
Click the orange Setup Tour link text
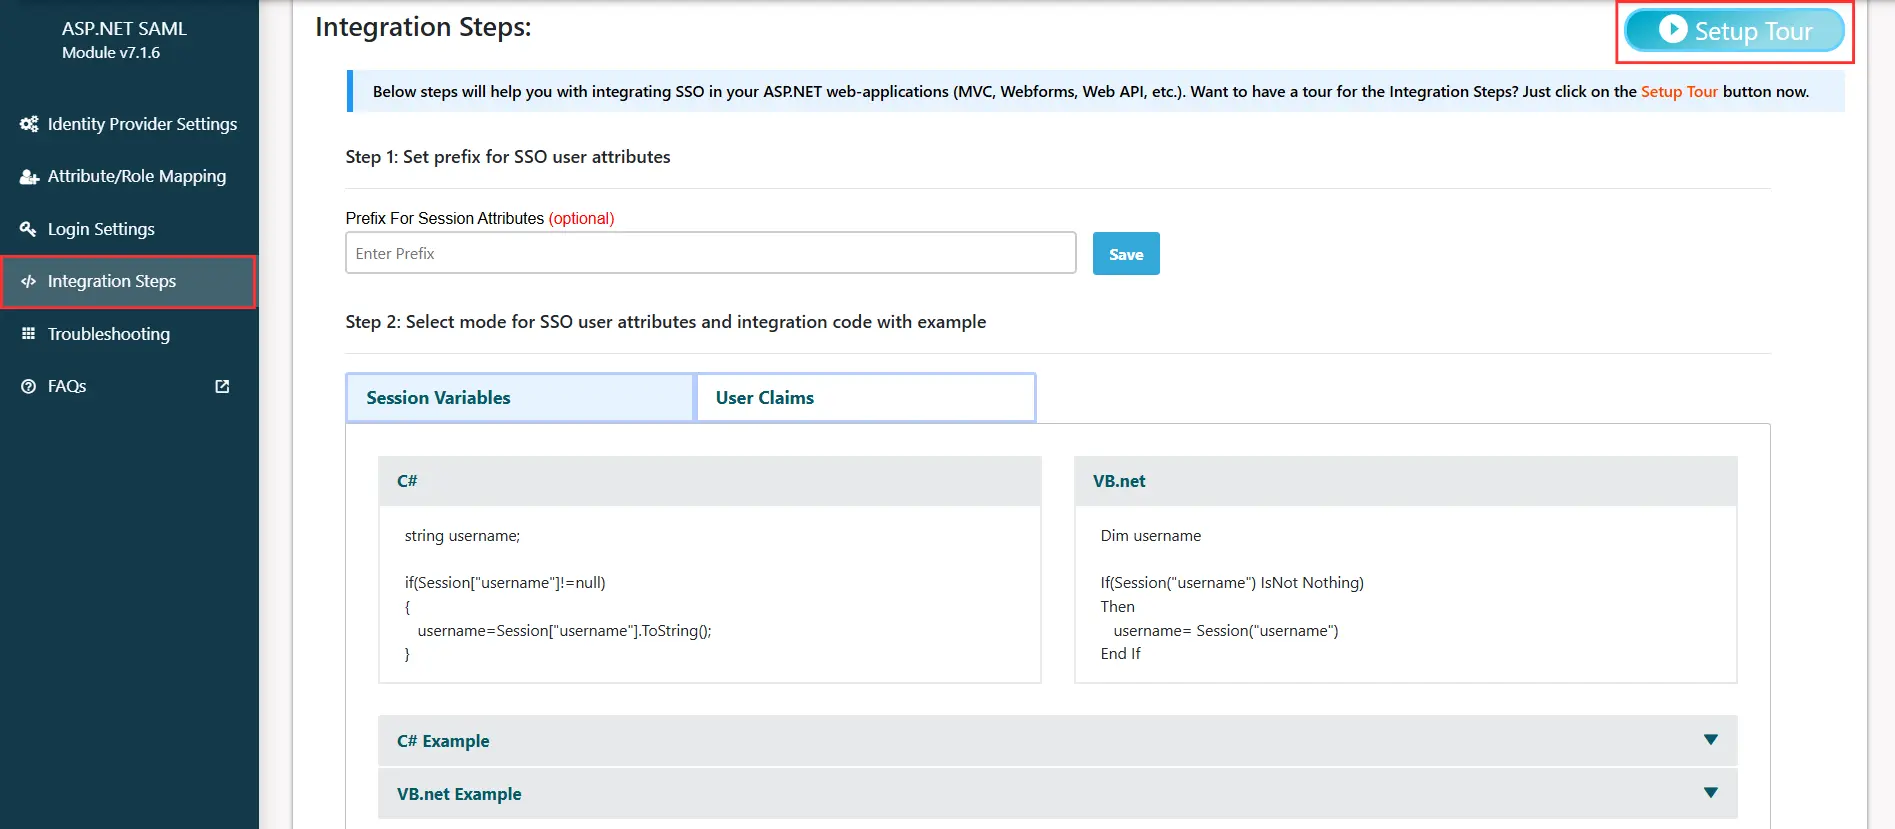coord(1678,92)
